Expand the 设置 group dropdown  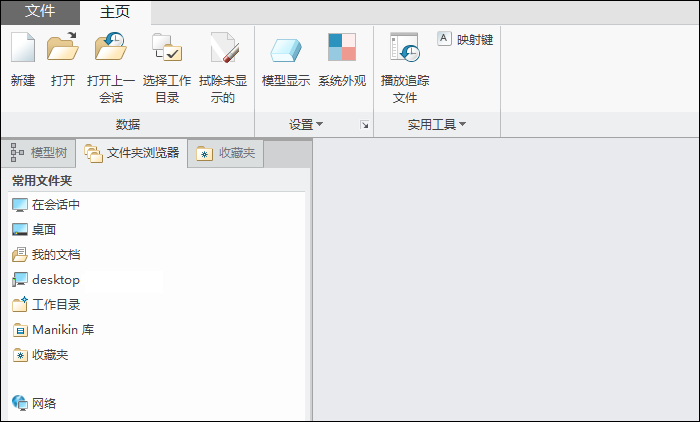point(306,125)
